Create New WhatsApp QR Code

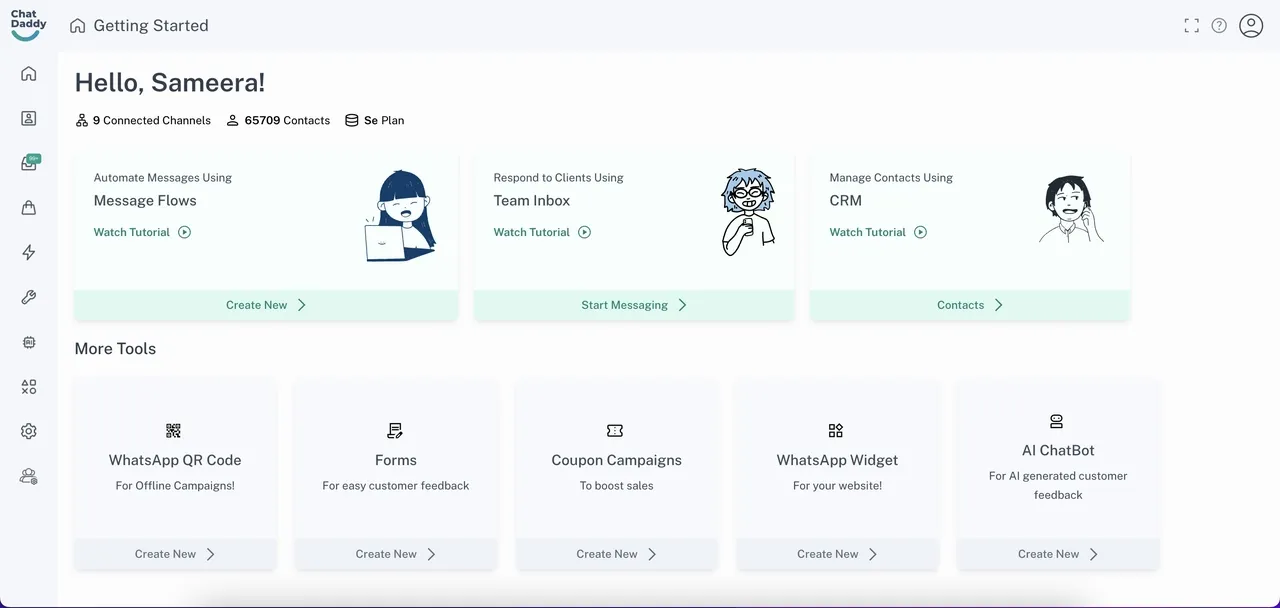175,554
